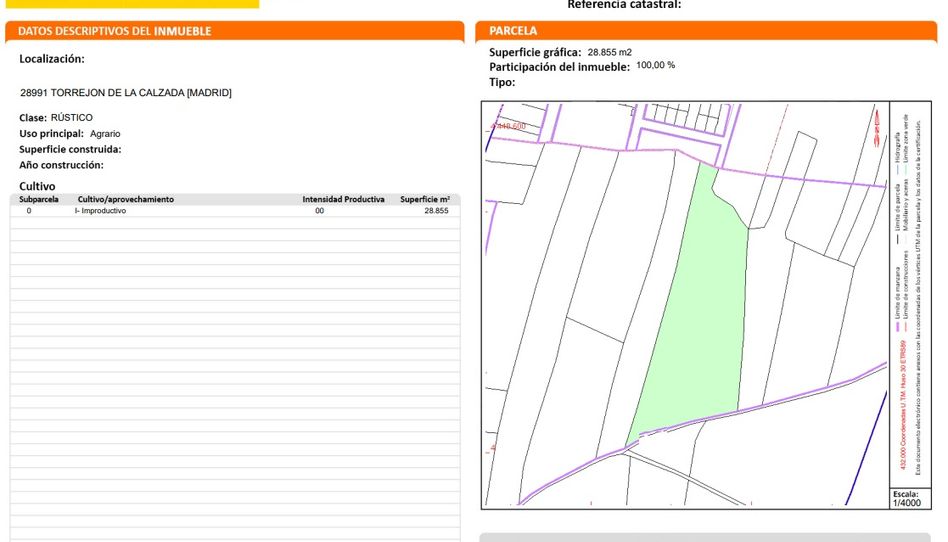Viewport: 948px width, 542px height.
Task: Click the red coordinate label on the map
Action: (x=507, y=127)
